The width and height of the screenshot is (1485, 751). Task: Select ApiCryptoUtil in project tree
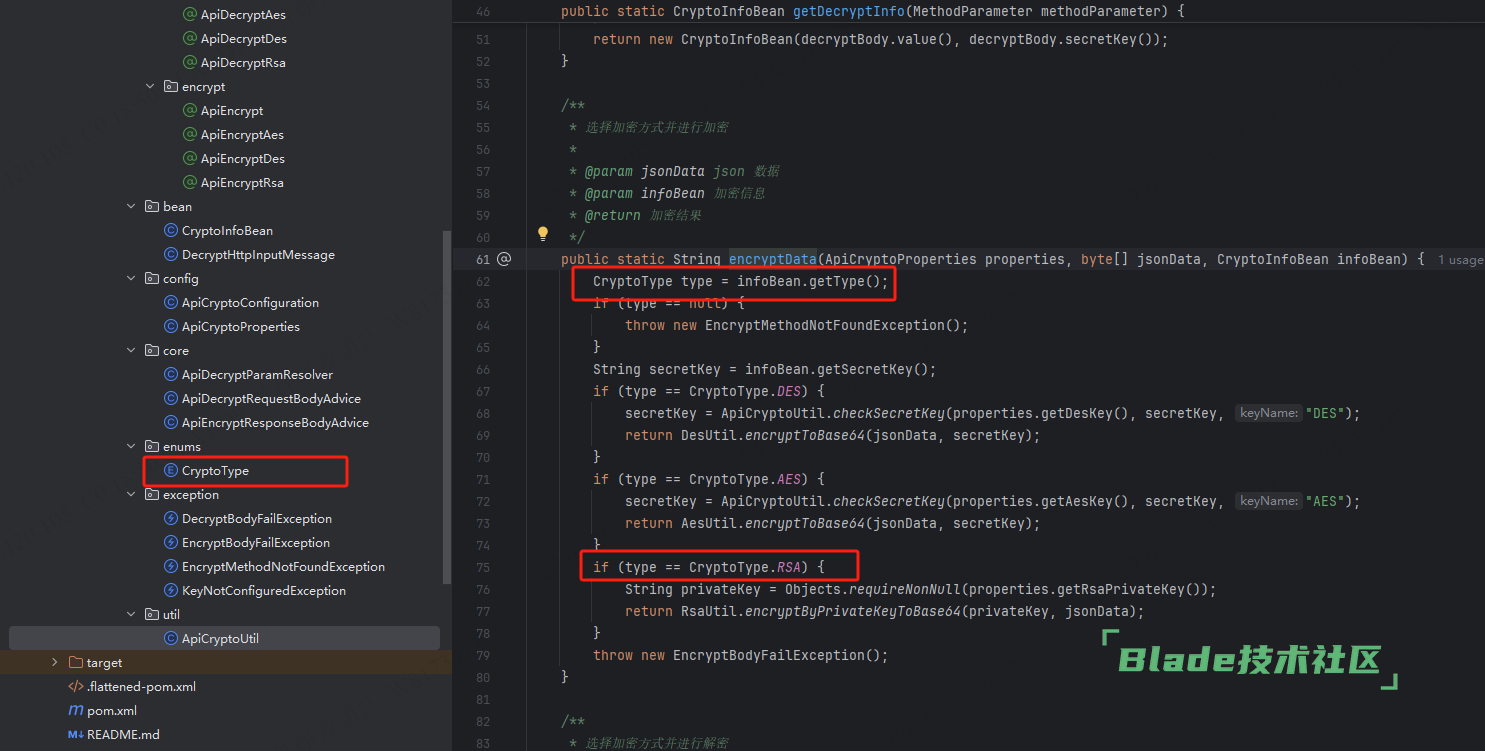pos(220,639)
